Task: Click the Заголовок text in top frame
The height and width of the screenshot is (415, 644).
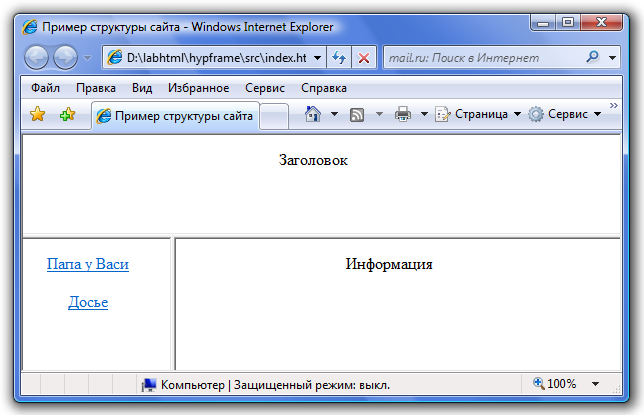Action: [313, 160]
